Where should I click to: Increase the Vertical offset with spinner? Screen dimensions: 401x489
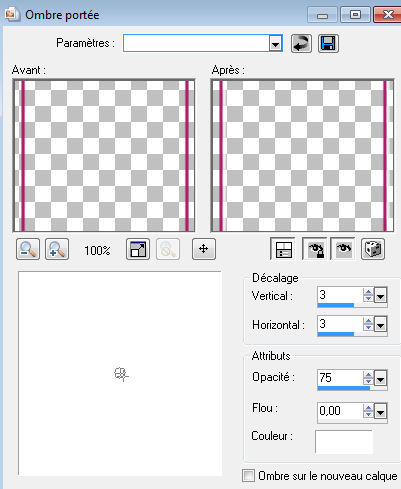click(x=368, y=292)
